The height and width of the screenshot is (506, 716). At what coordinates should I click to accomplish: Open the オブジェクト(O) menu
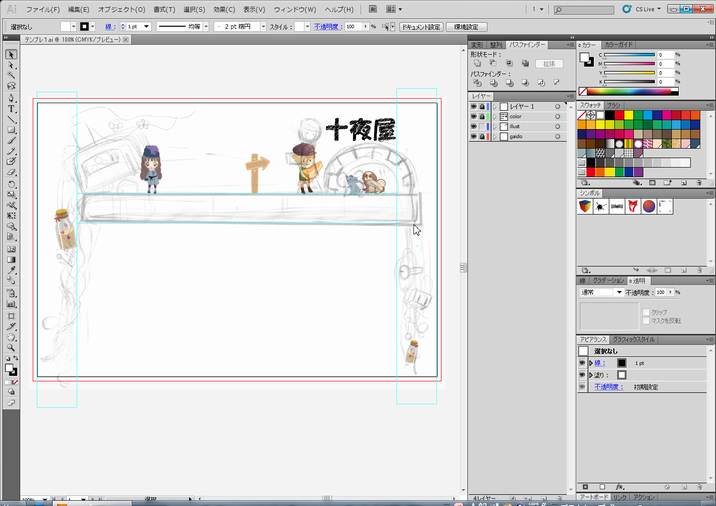[x=121, y=9]
